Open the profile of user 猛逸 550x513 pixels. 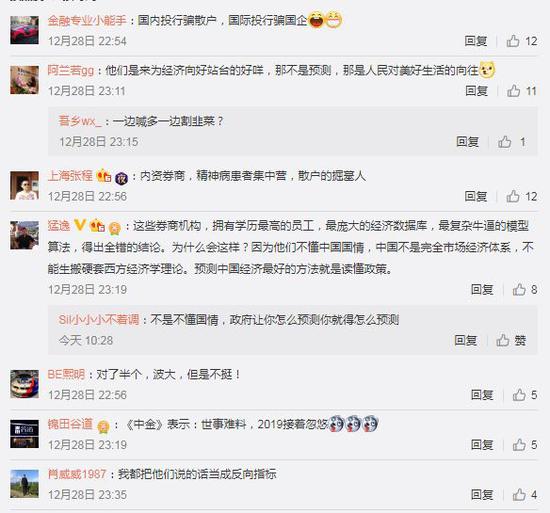coord(59,226)
